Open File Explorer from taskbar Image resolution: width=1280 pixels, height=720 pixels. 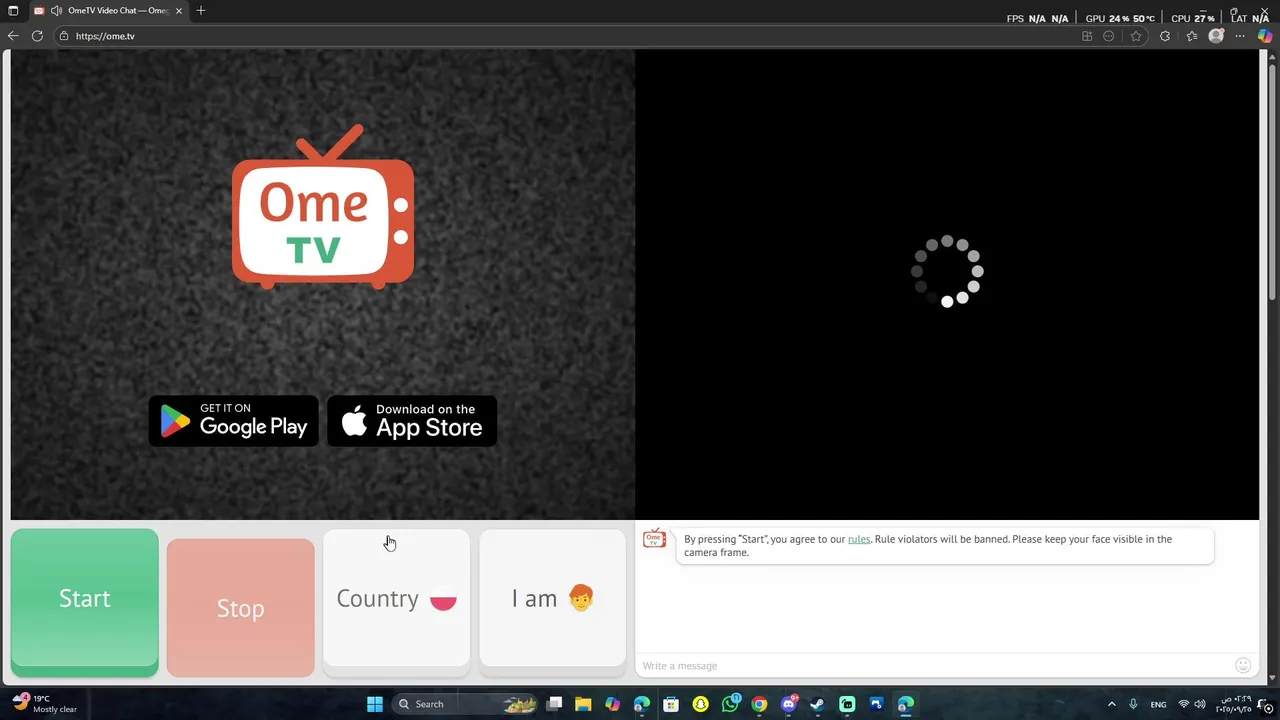(583, 704)
